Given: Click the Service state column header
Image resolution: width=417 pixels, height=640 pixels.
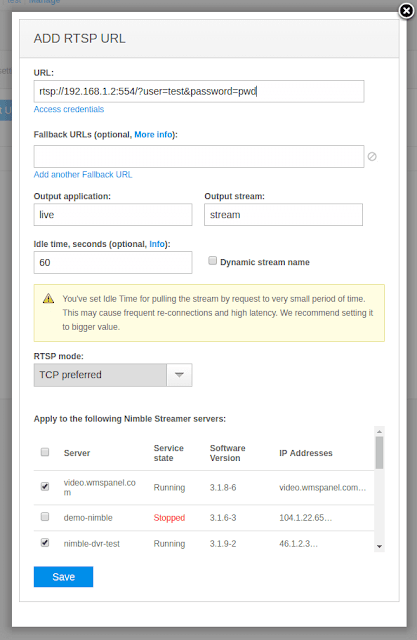Looking at the screenshot, I should pyautogui.click(x=169, y=453).
